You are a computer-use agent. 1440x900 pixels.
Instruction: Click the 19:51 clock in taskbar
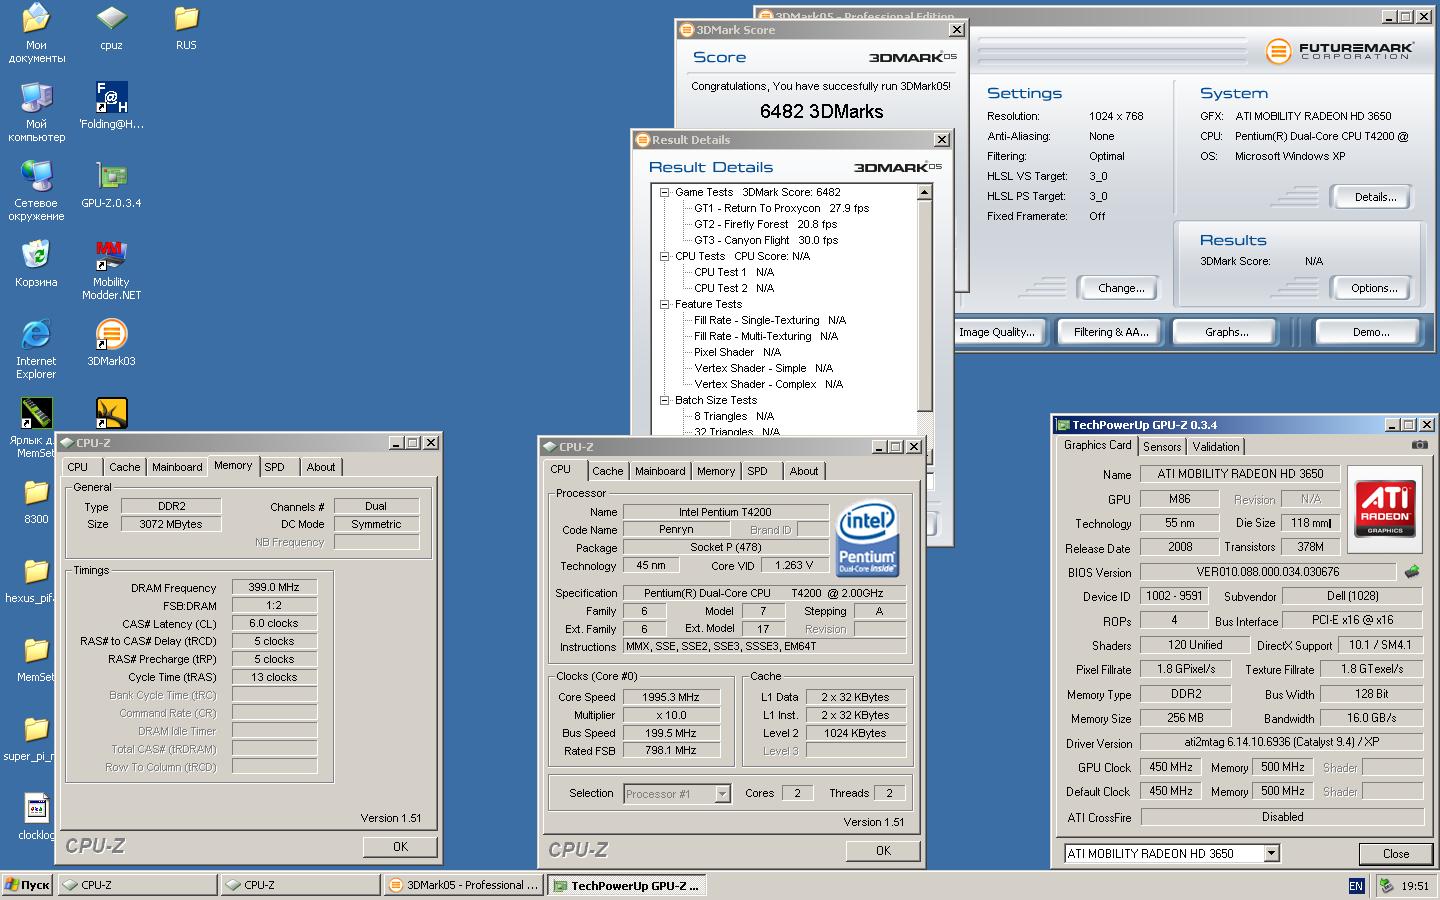[x=1414, y=885]
